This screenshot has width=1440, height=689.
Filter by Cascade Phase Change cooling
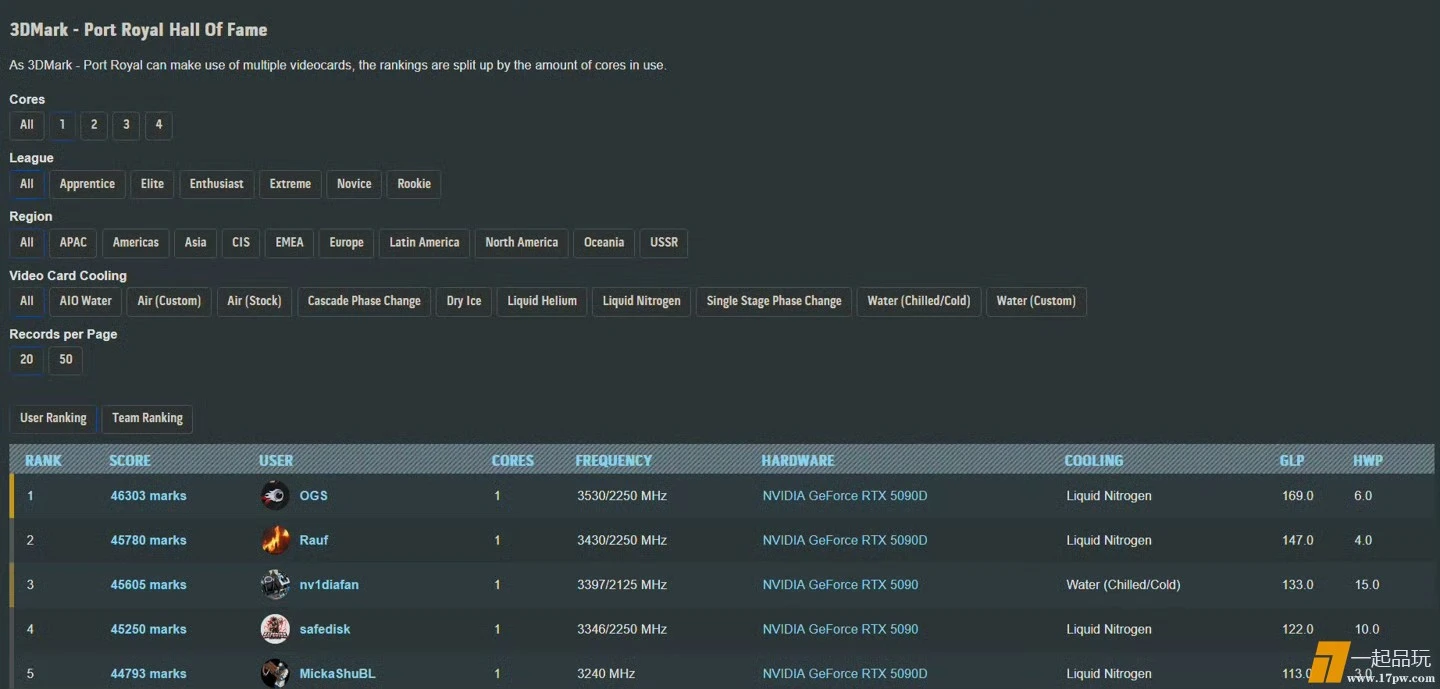click(x=364, y=301)
